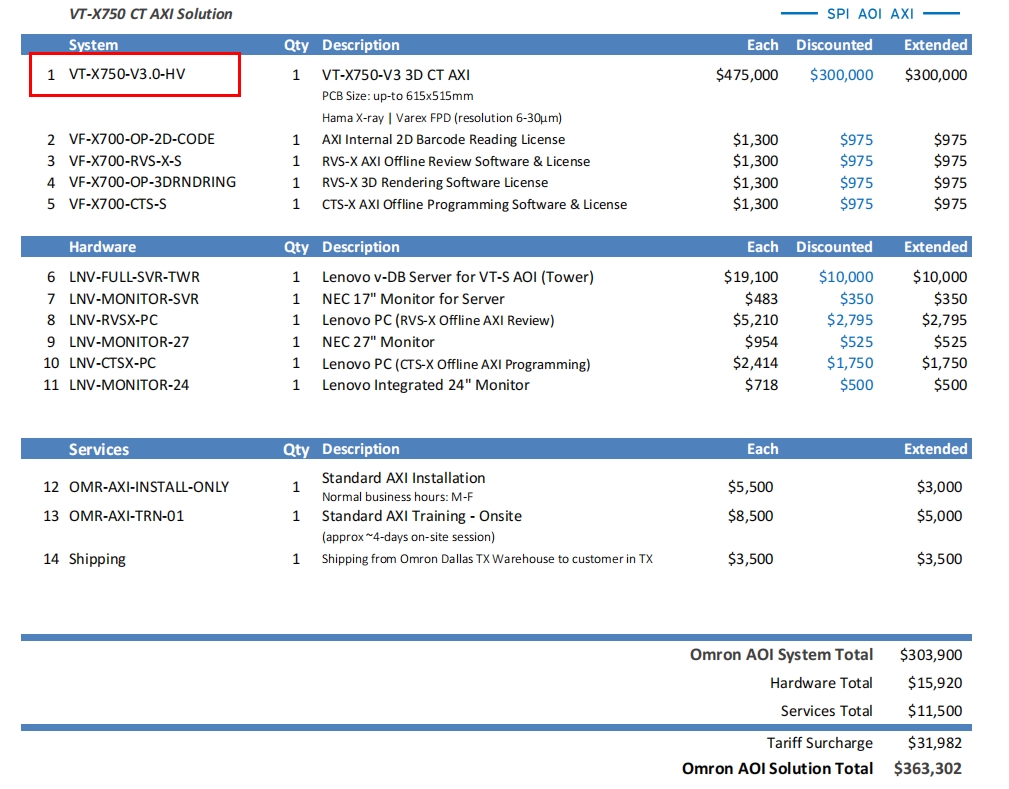Click the $15,920 hardware total value
The image size is (1009, 789).
coord(935,683)
